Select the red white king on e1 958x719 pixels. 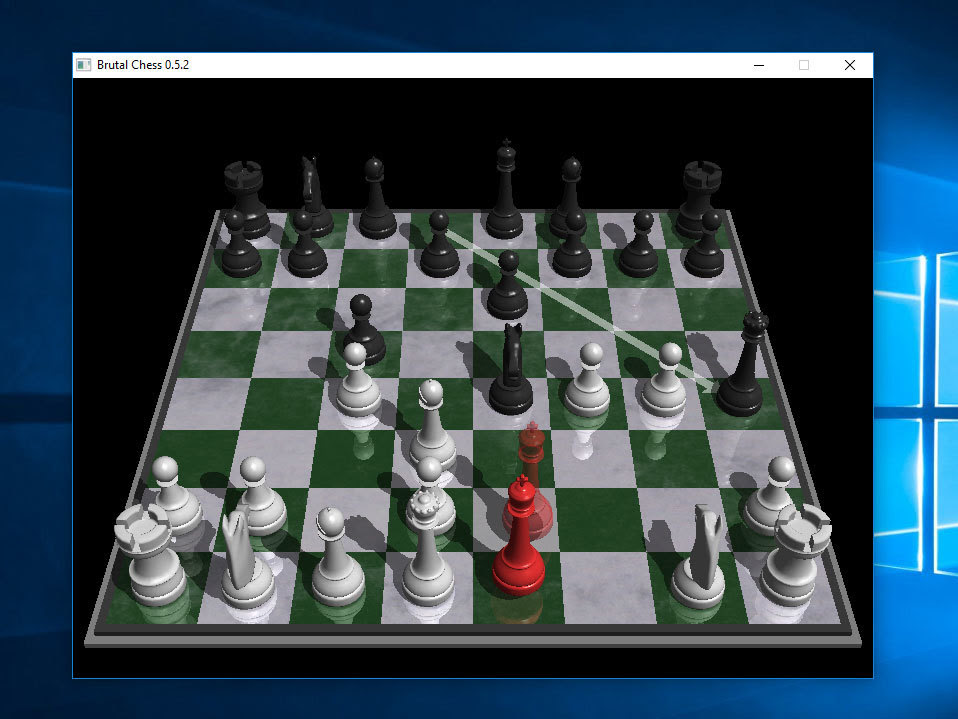[x=519, y=538]
